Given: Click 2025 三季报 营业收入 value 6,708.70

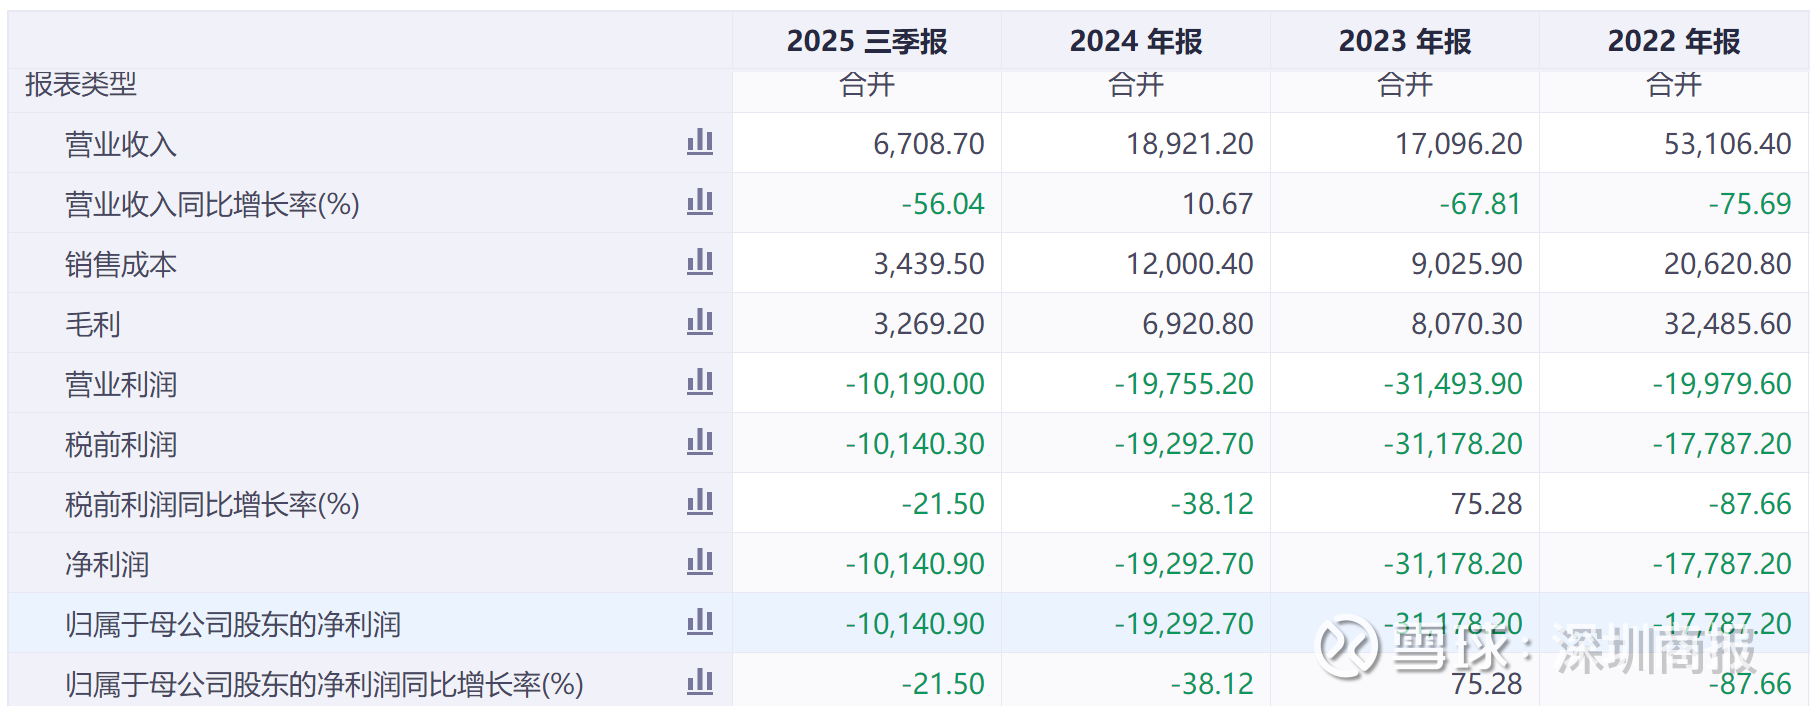Looking at the screenshot, I should (x=928, y=144).
